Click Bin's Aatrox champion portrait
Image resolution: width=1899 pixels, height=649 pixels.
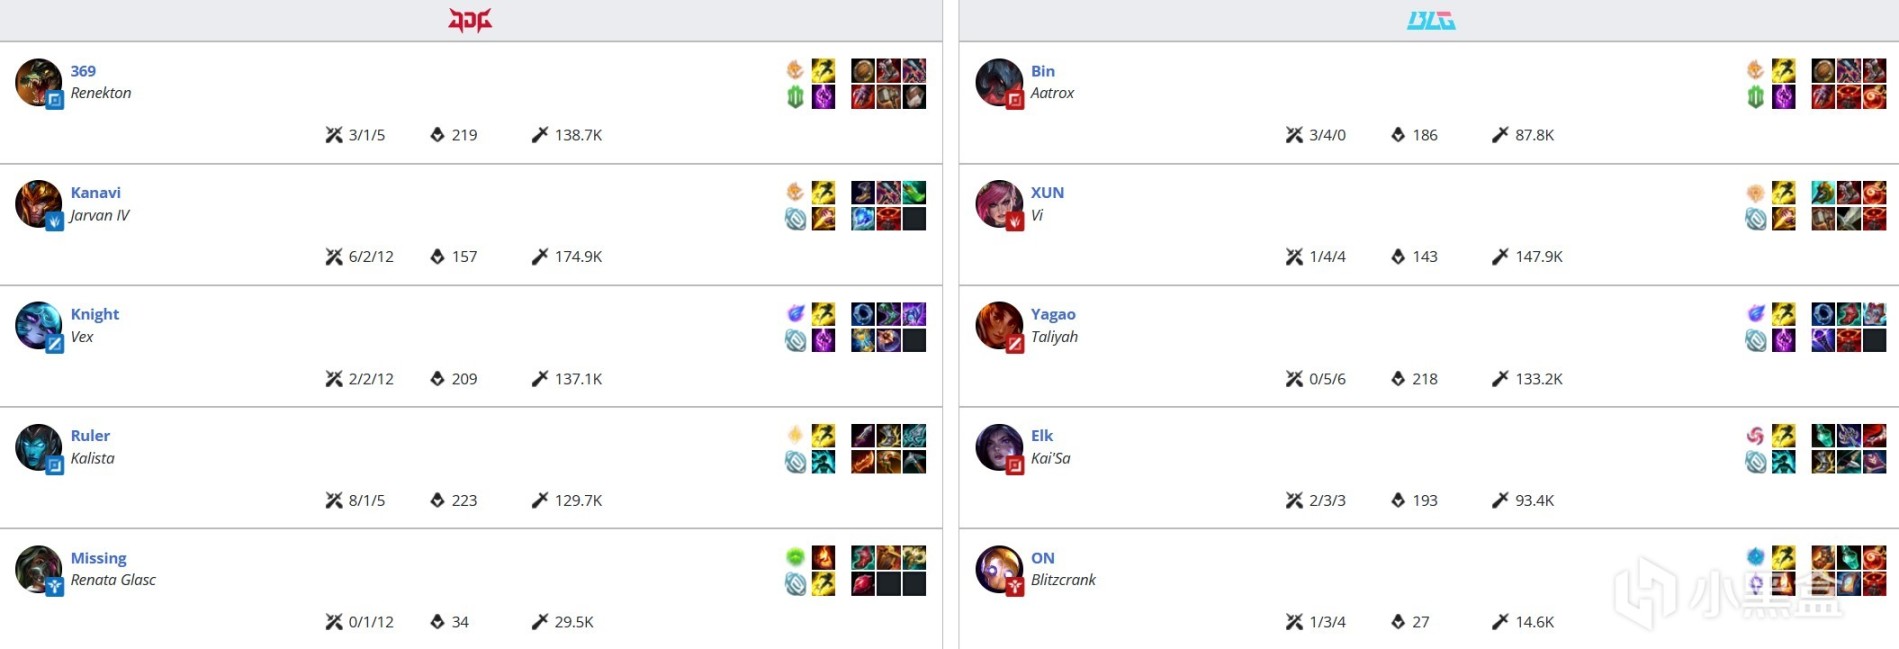tap(998, 82)
